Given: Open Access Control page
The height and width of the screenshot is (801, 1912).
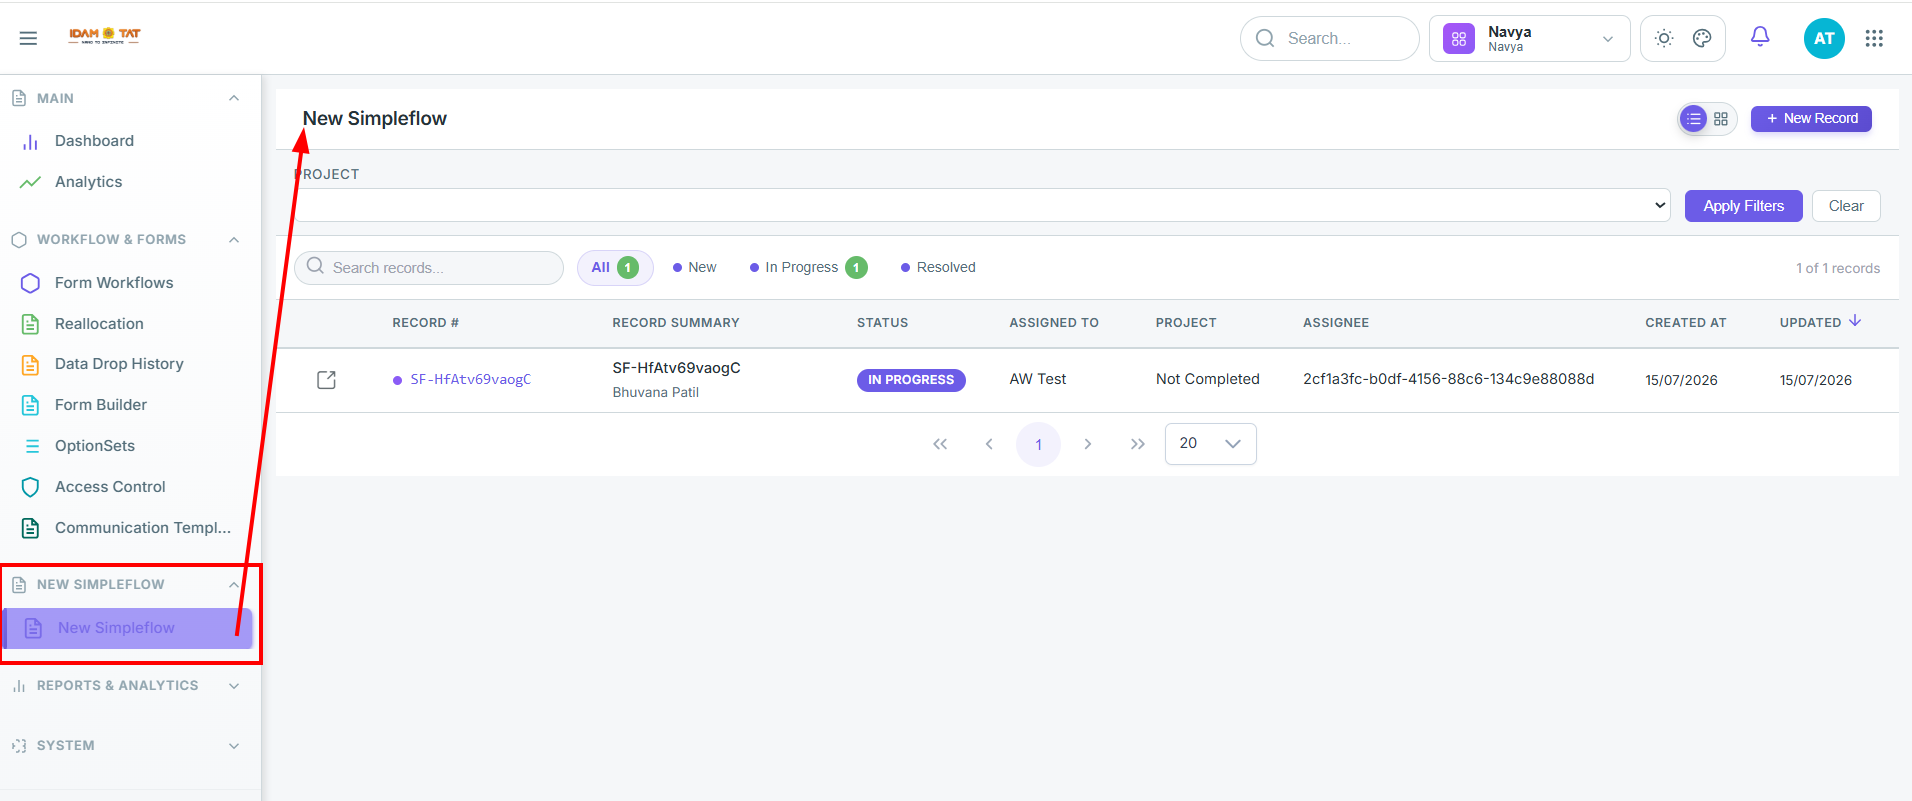Looking at the screenshot, I should (x=110, y=487).
